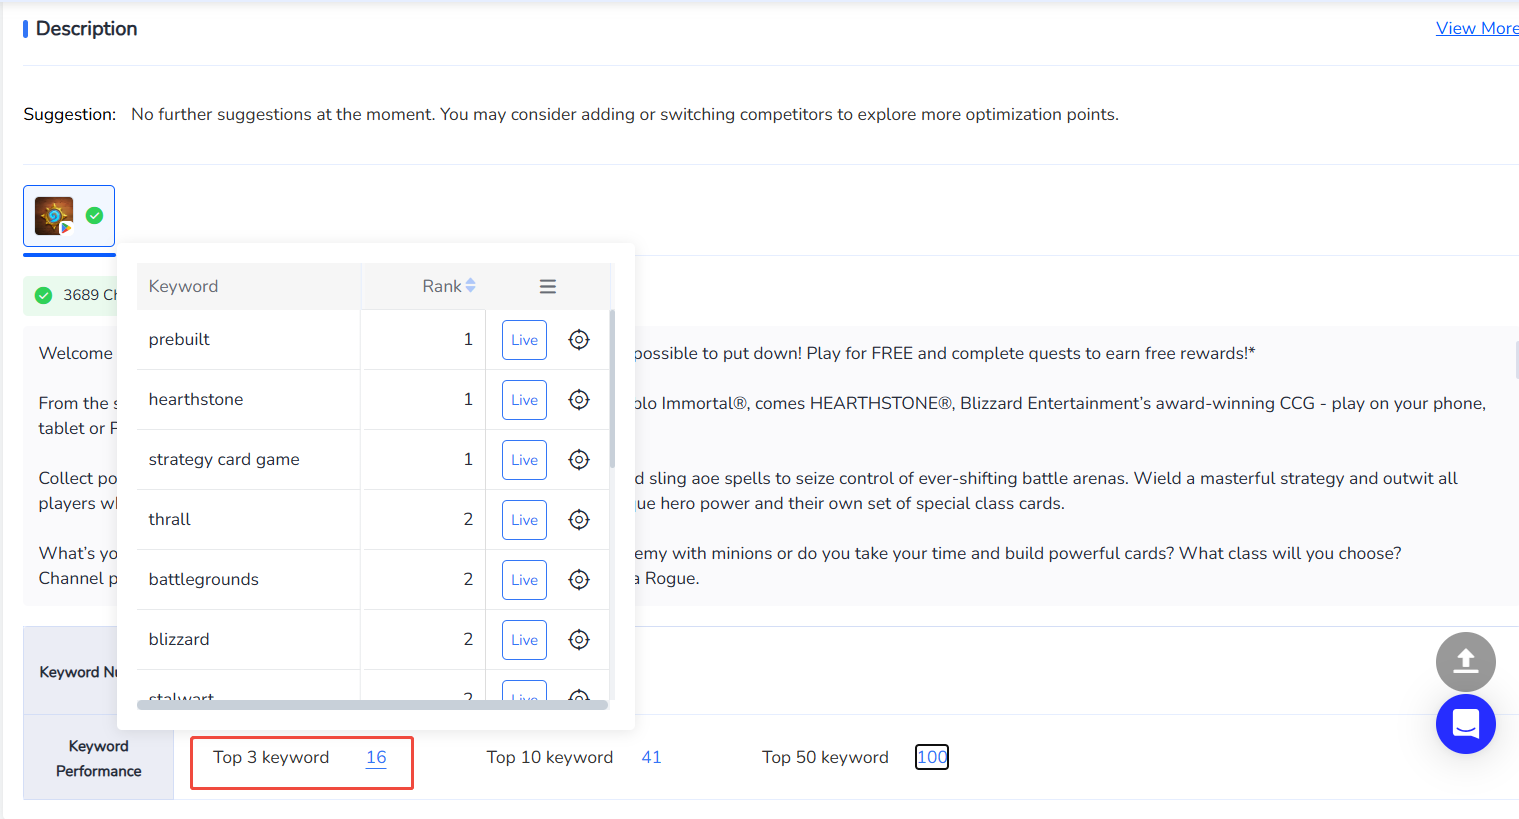Open the column menu hamburger icon
1519x819 pixels.
tap(548, 286)
